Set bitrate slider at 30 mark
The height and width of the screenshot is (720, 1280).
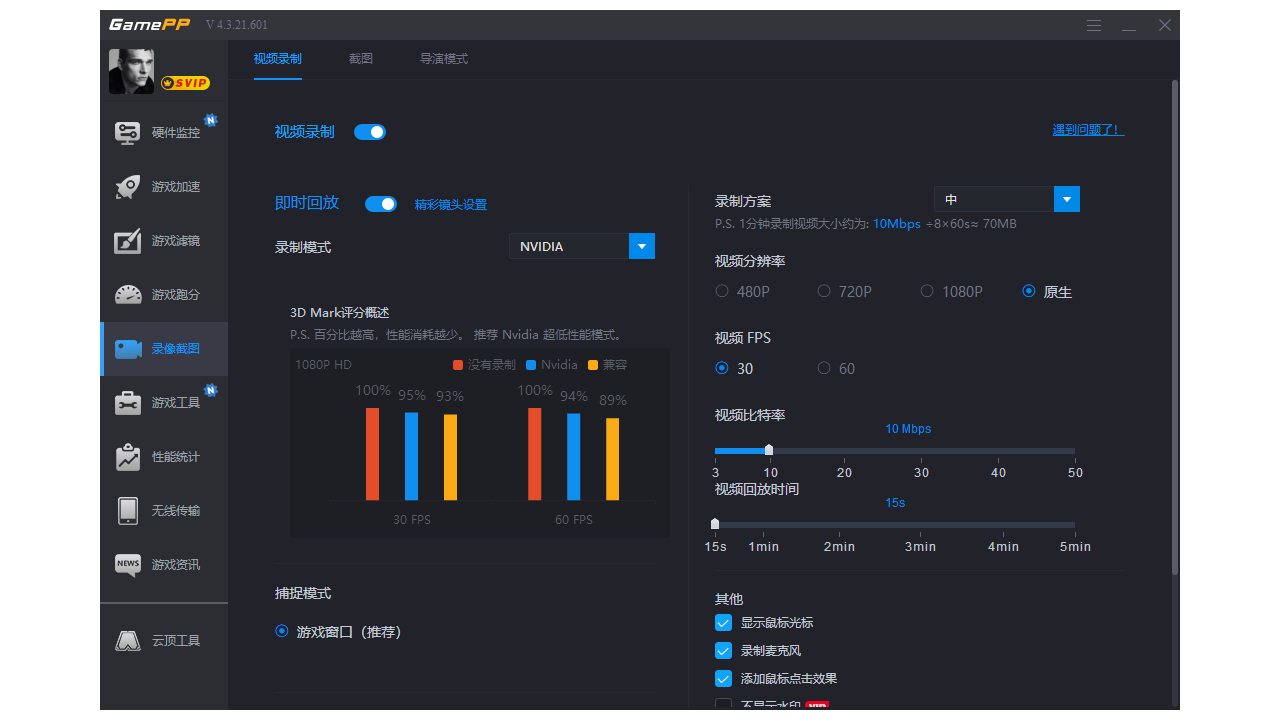click(921, 451)
